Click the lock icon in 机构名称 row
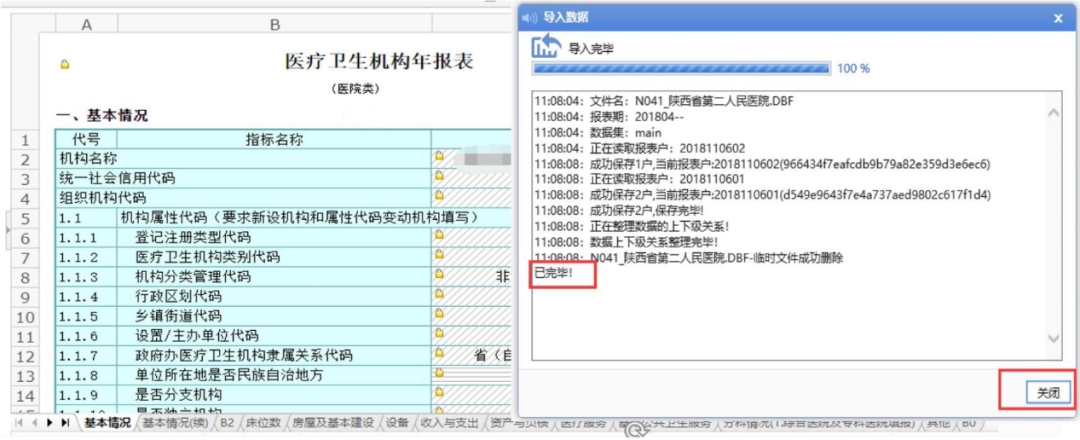 coord(438,158)
